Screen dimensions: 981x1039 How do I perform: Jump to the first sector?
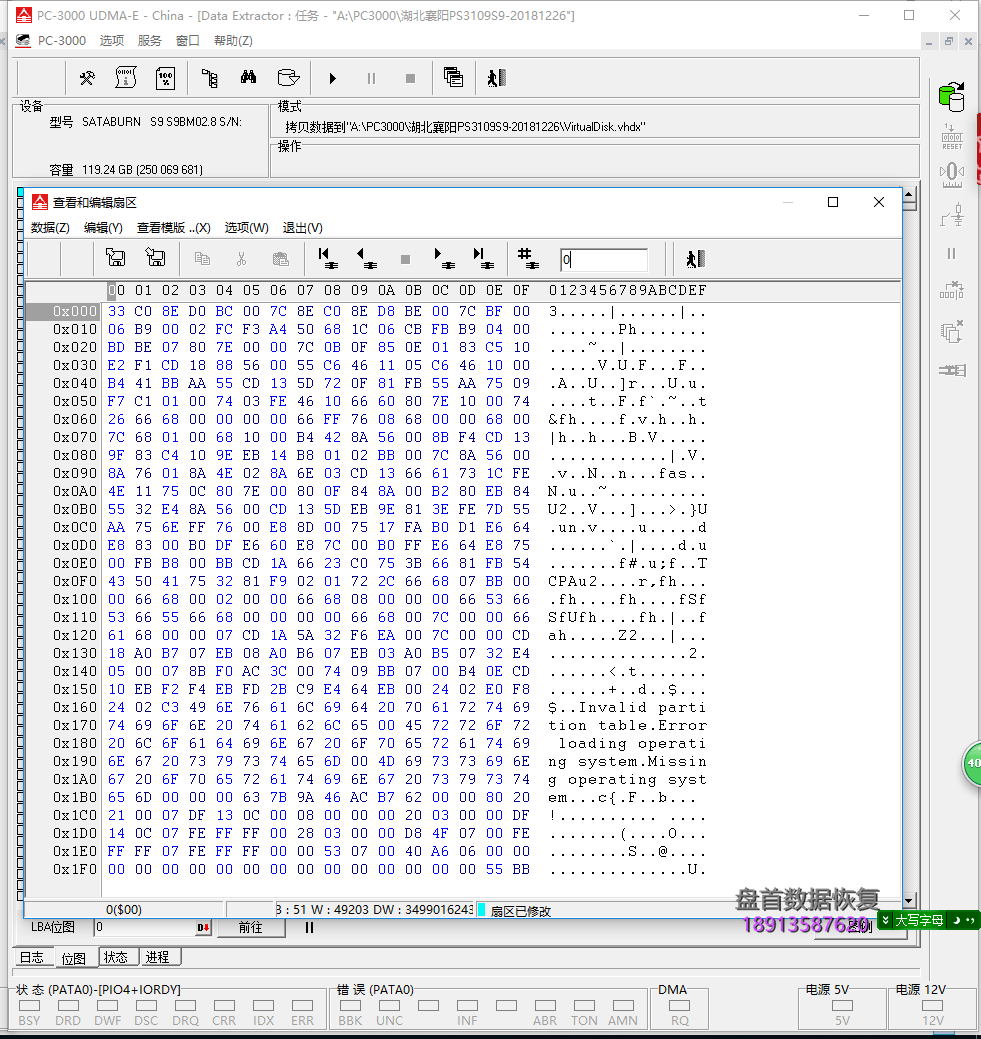(x=327, y=258)
